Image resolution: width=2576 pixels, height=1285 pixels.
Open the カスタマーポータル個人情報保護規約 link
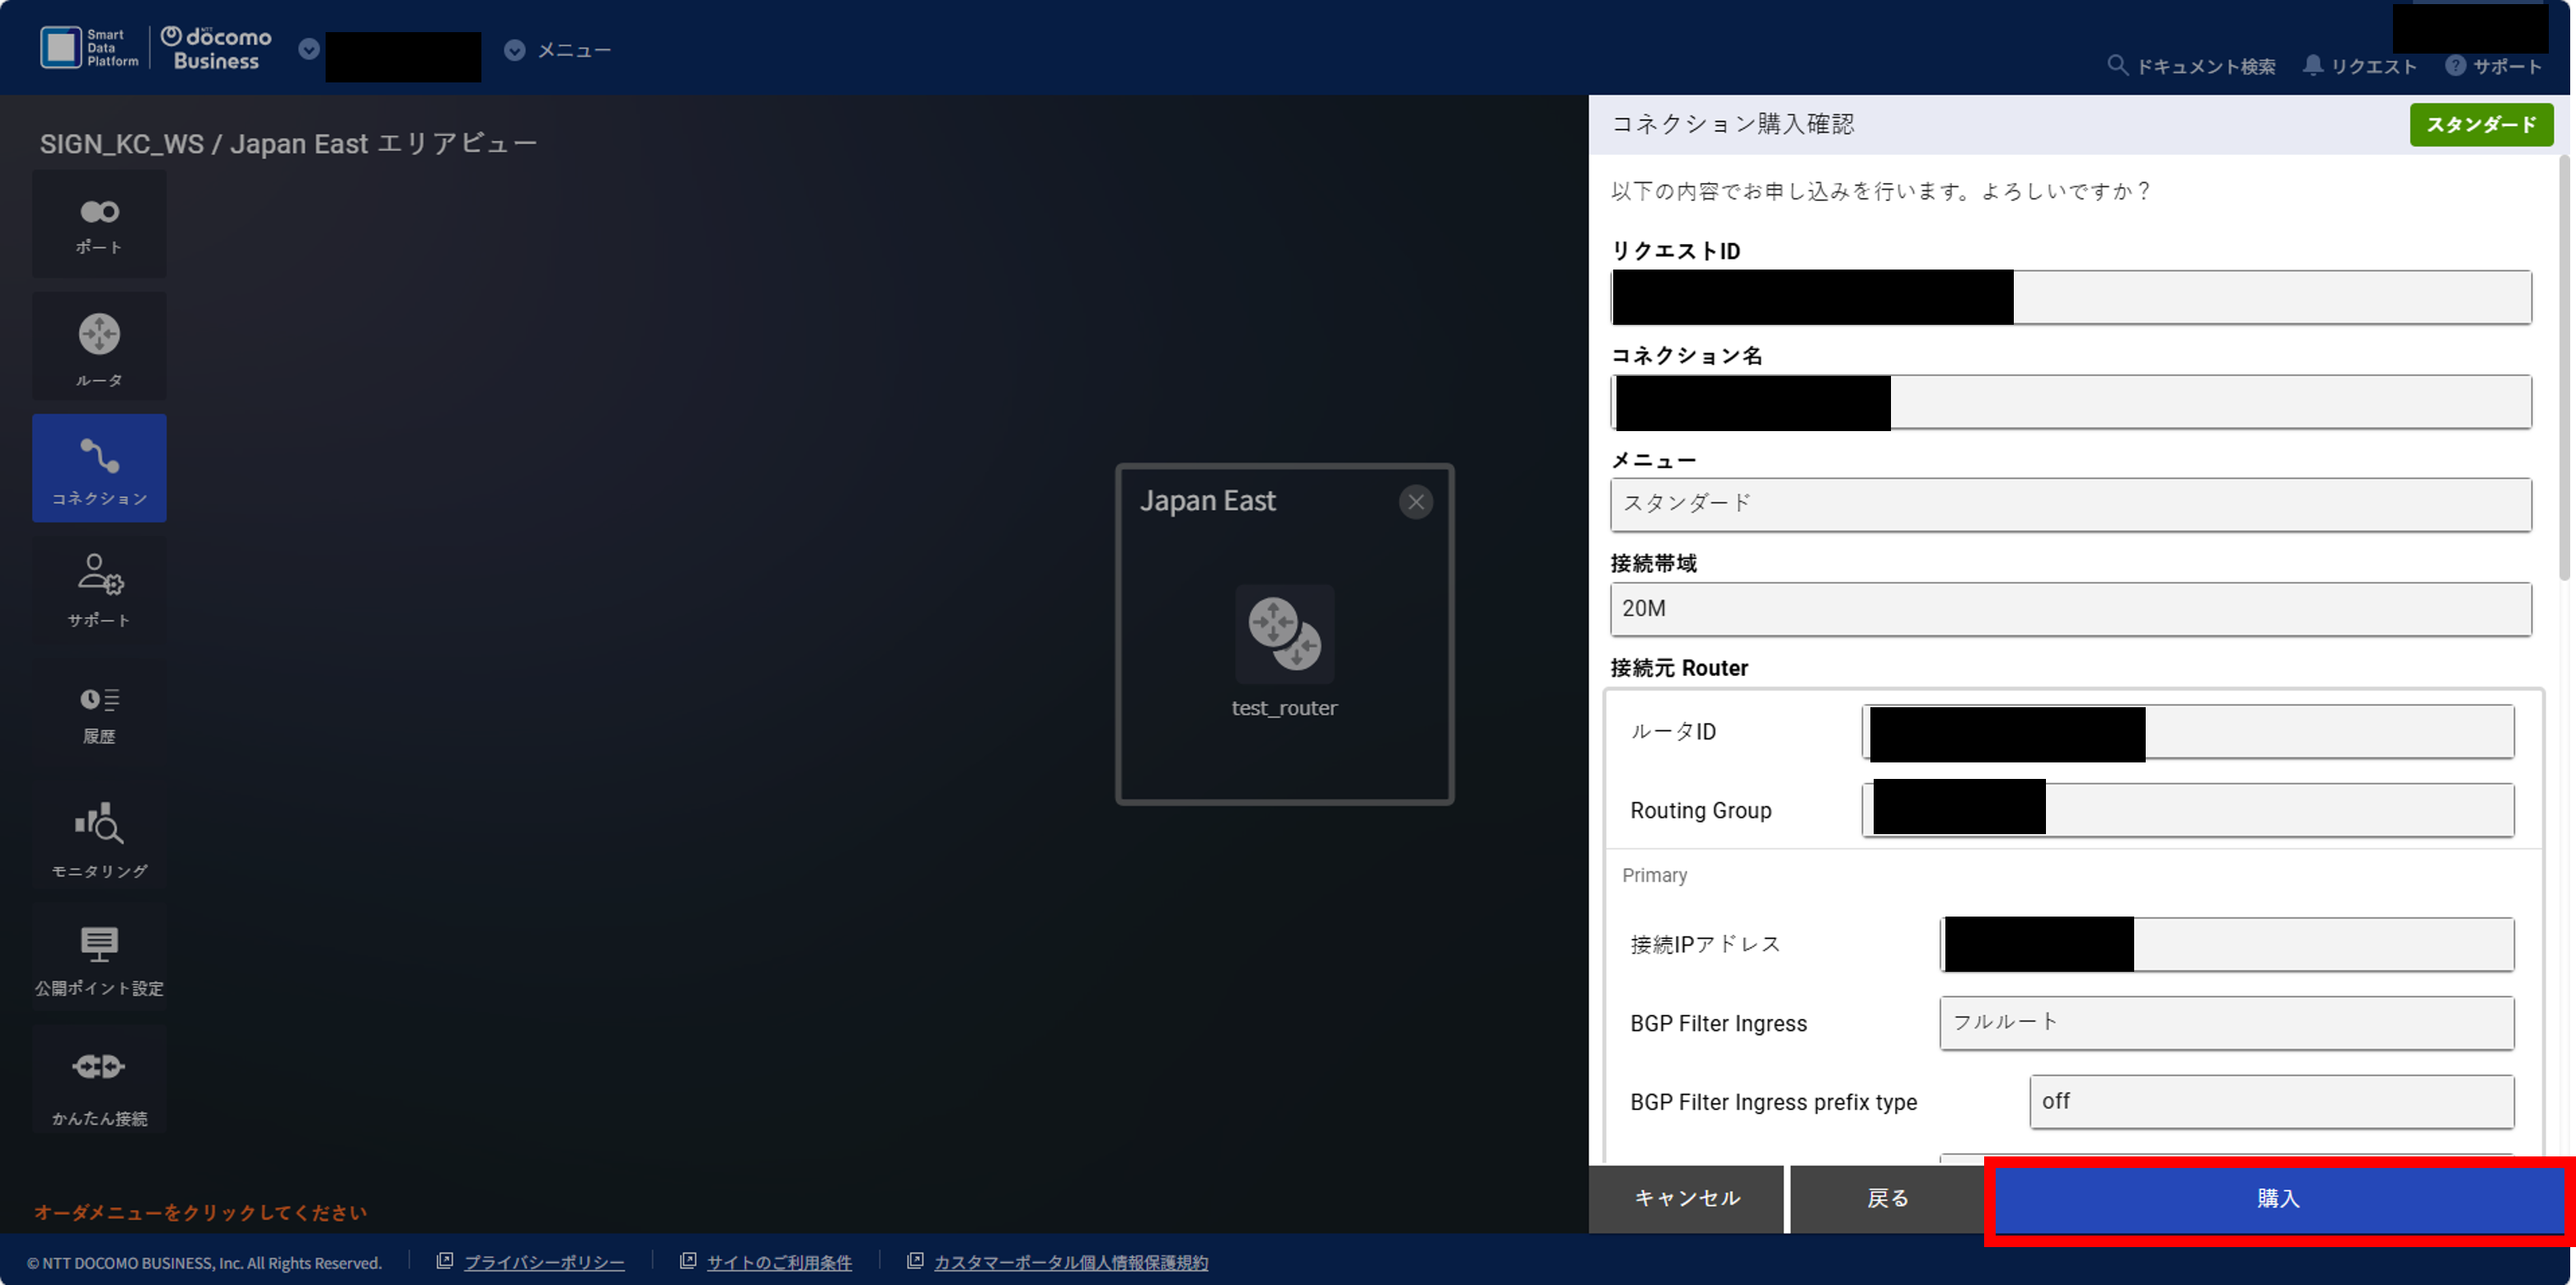[x=1071, y=1263]
